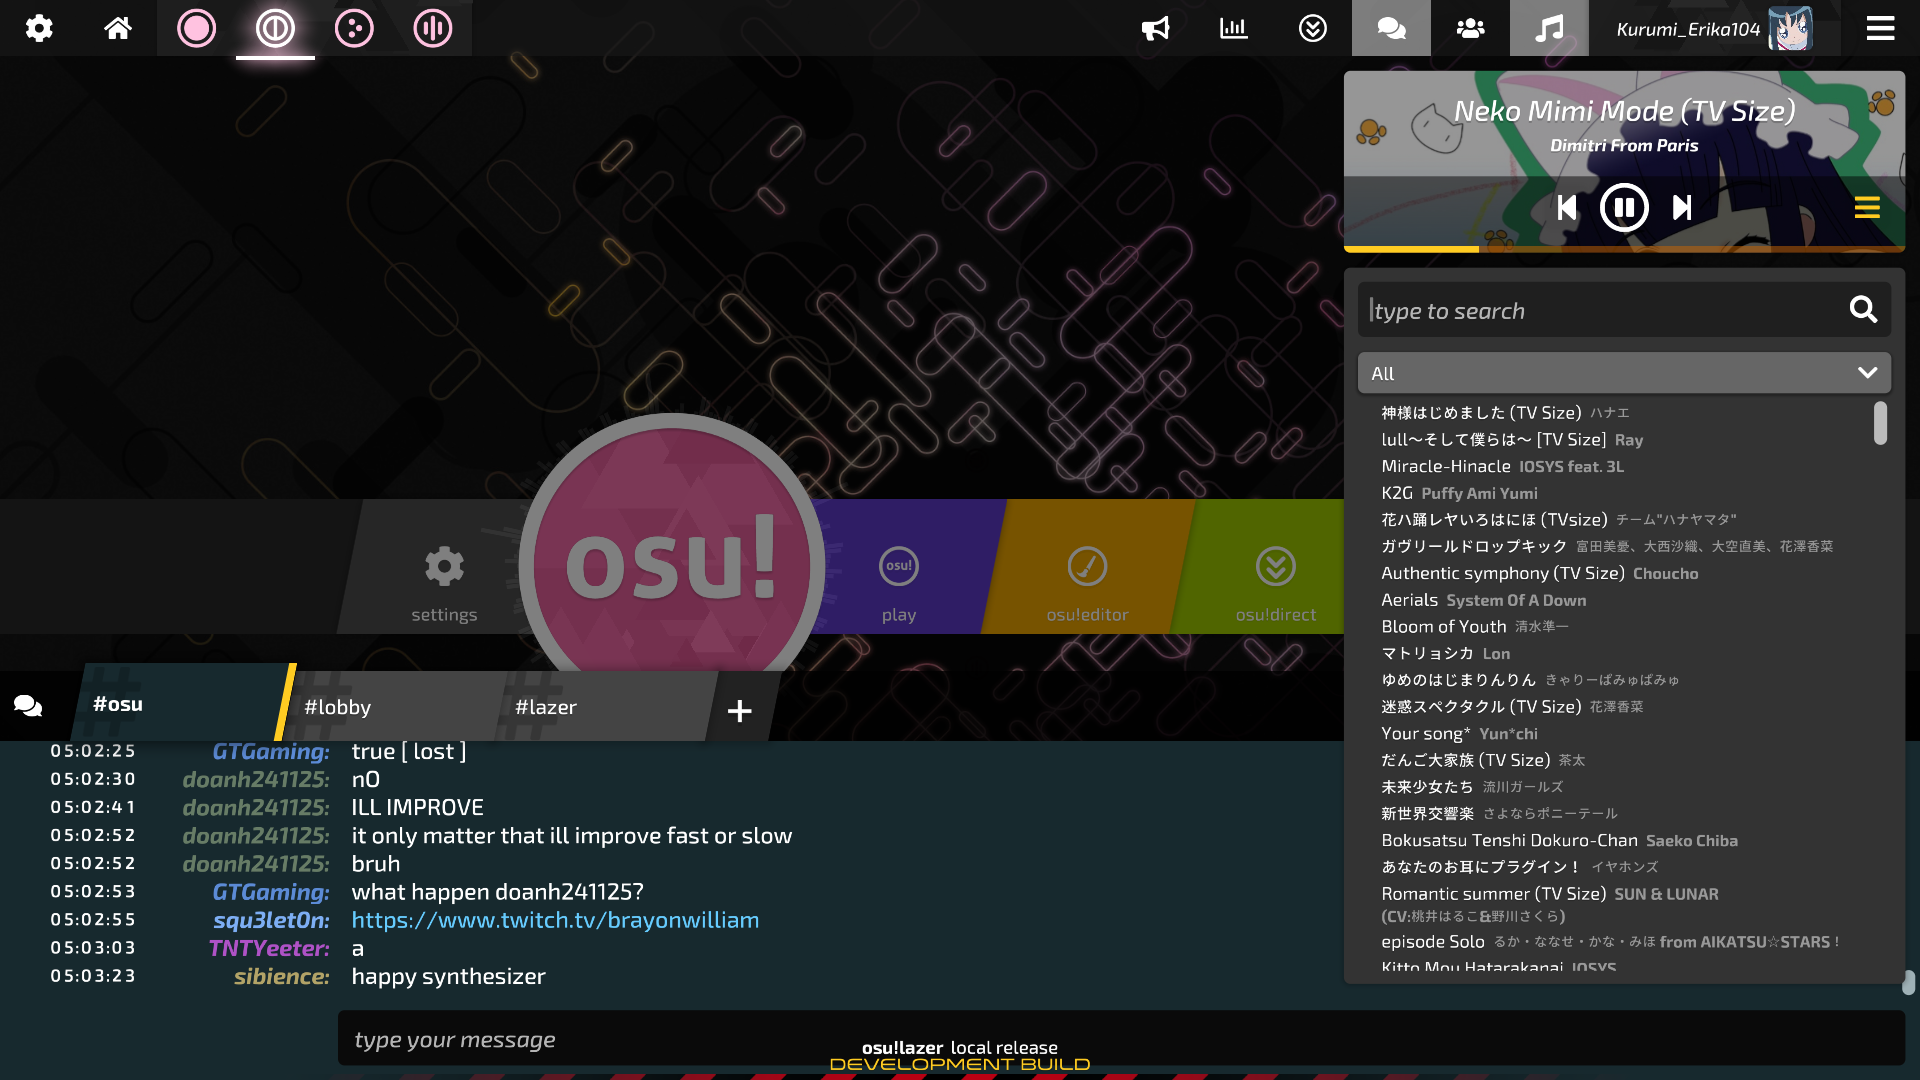Select osu! standard game mode icon
Screen dimensions: 1920x1080
pyautogui.click(x=196, y=28)
